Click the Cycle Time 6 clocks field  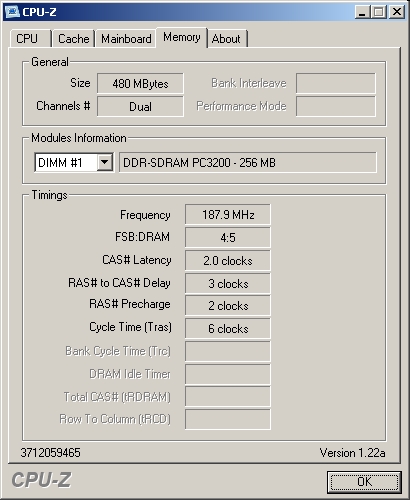click(x=228, y=328)
